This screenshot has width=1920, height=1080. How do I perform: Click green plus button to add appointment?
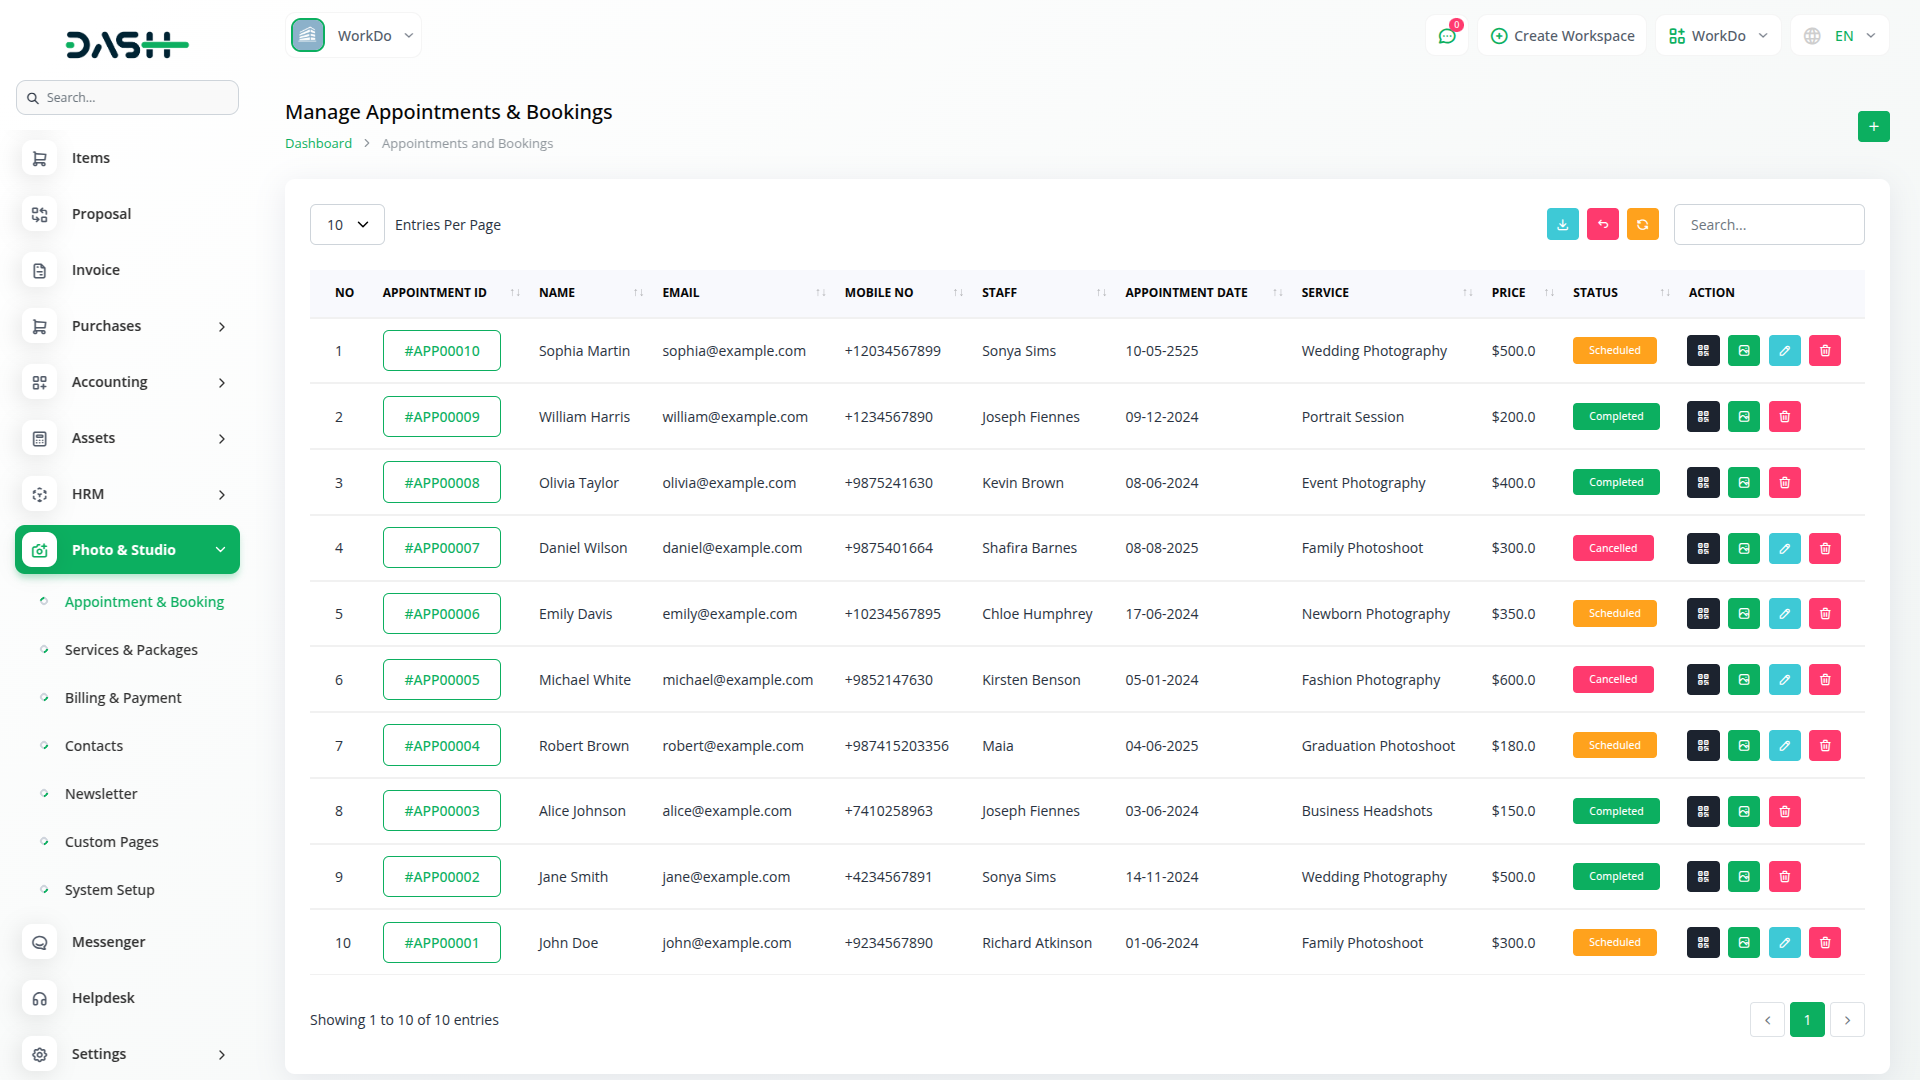point(1873,127)
